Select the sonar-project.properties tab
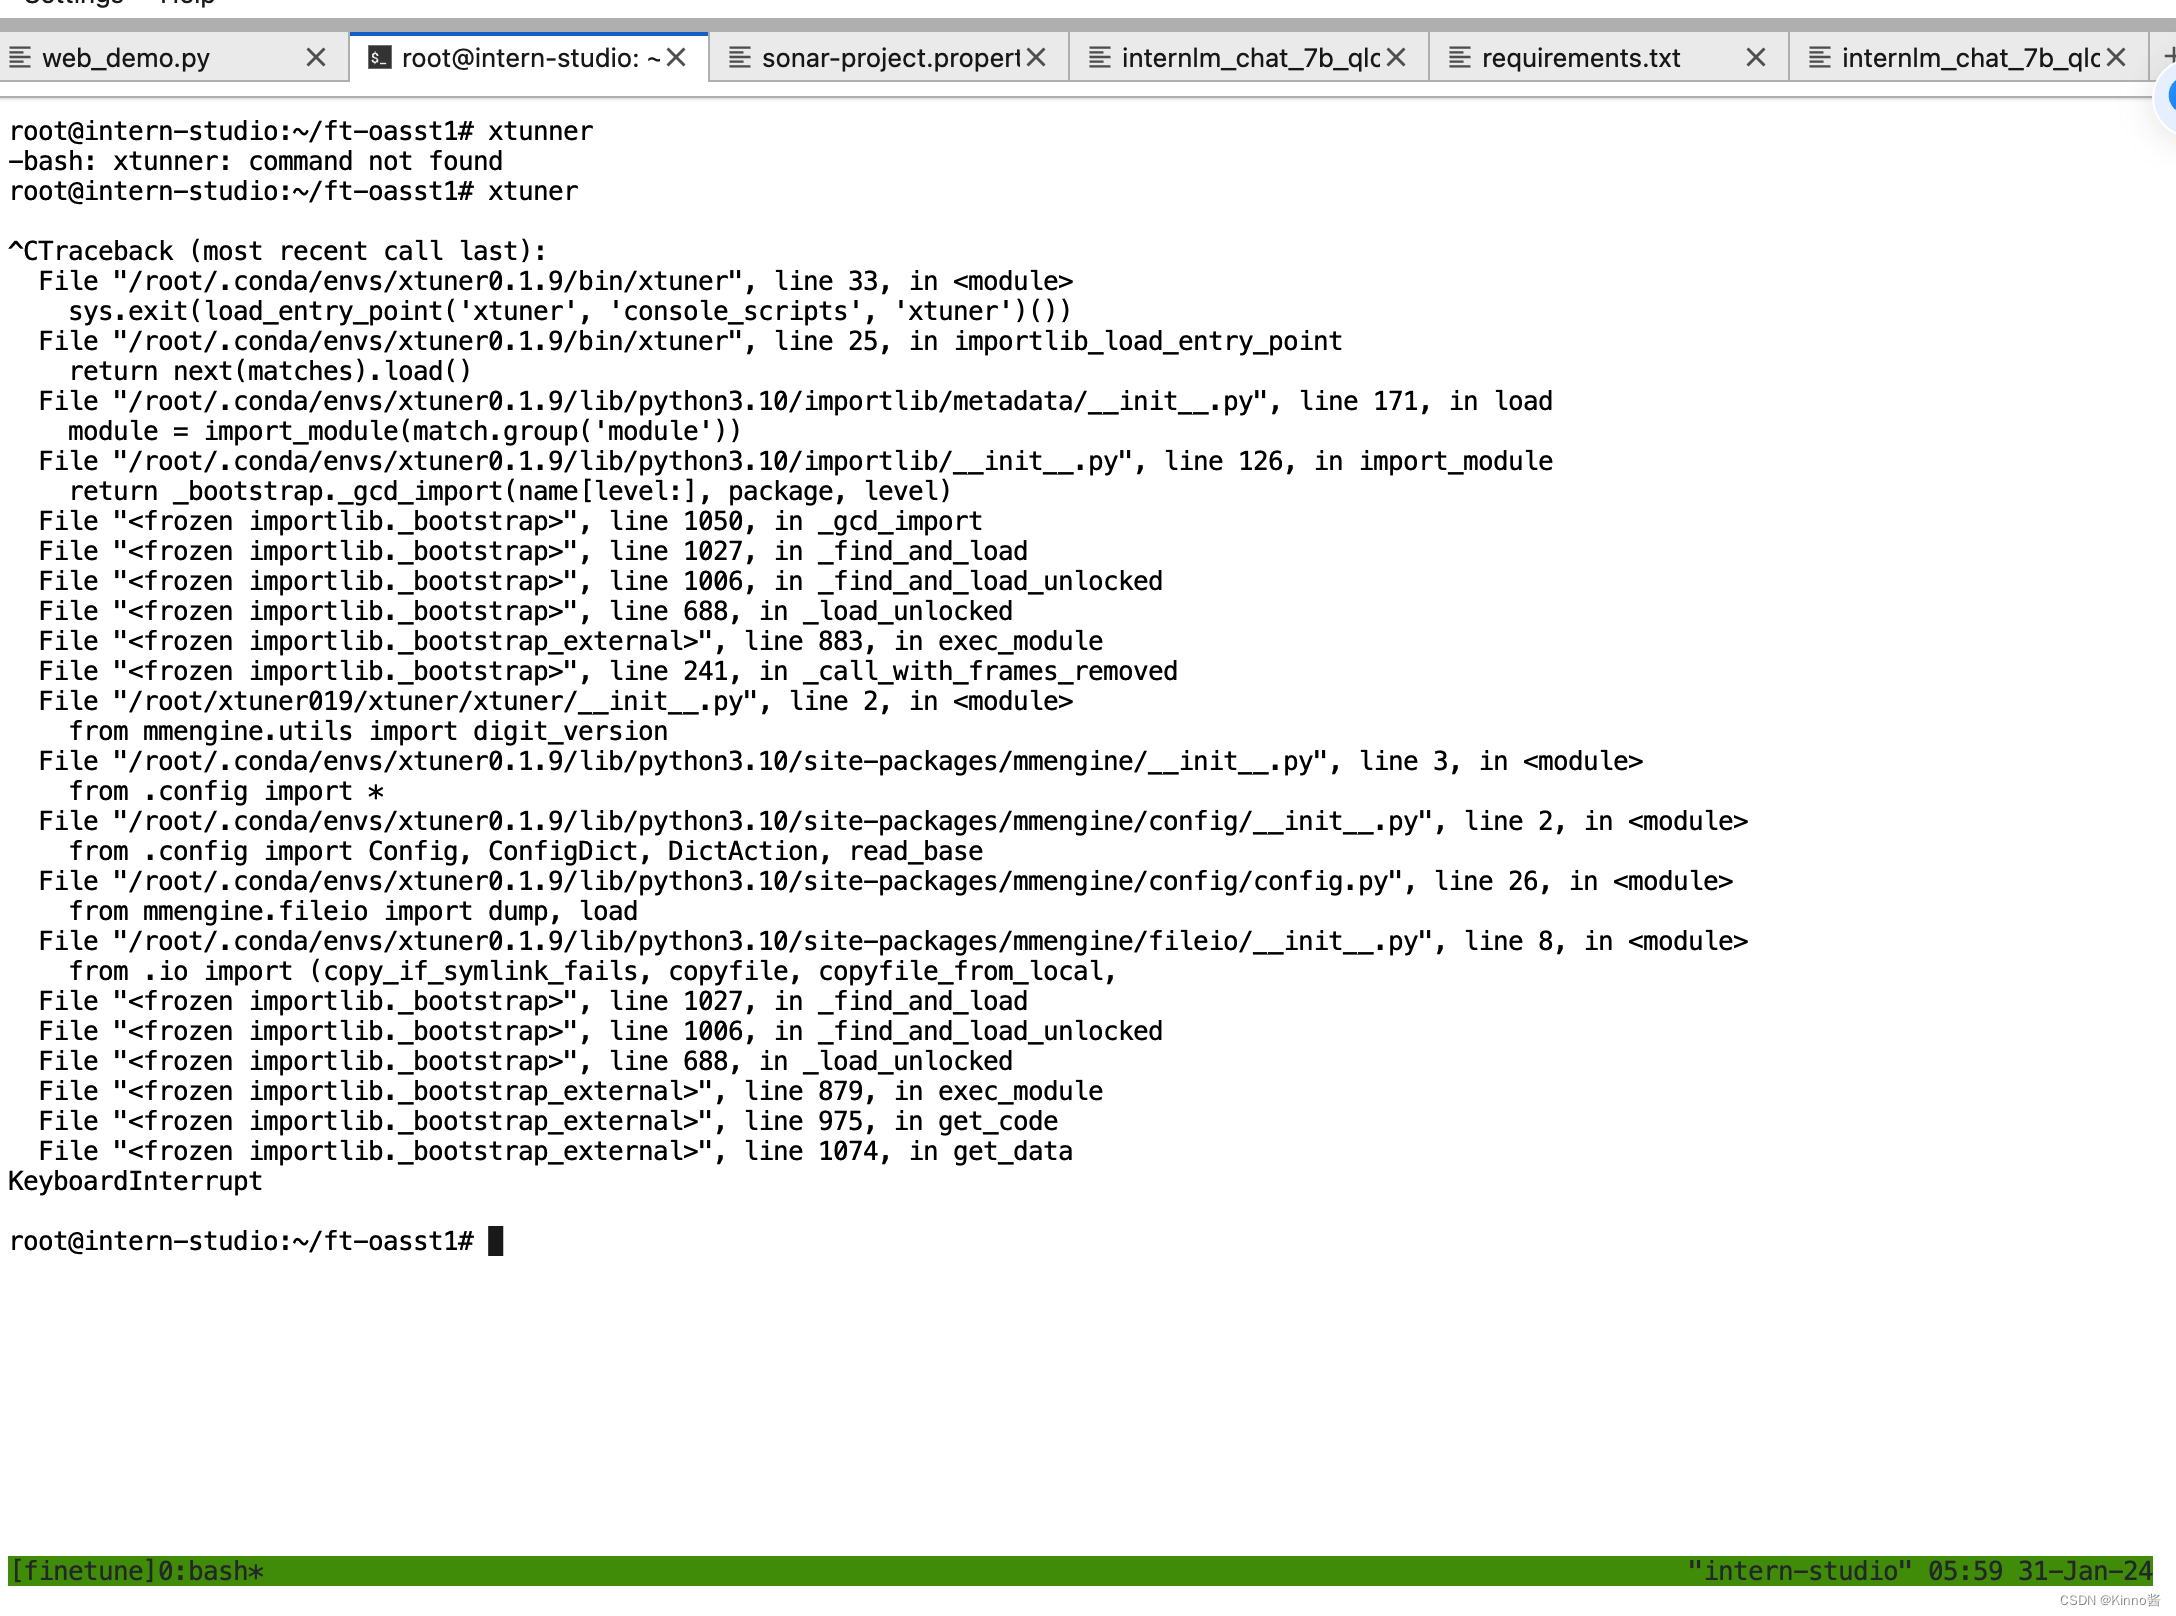 [x=890, y=58]
